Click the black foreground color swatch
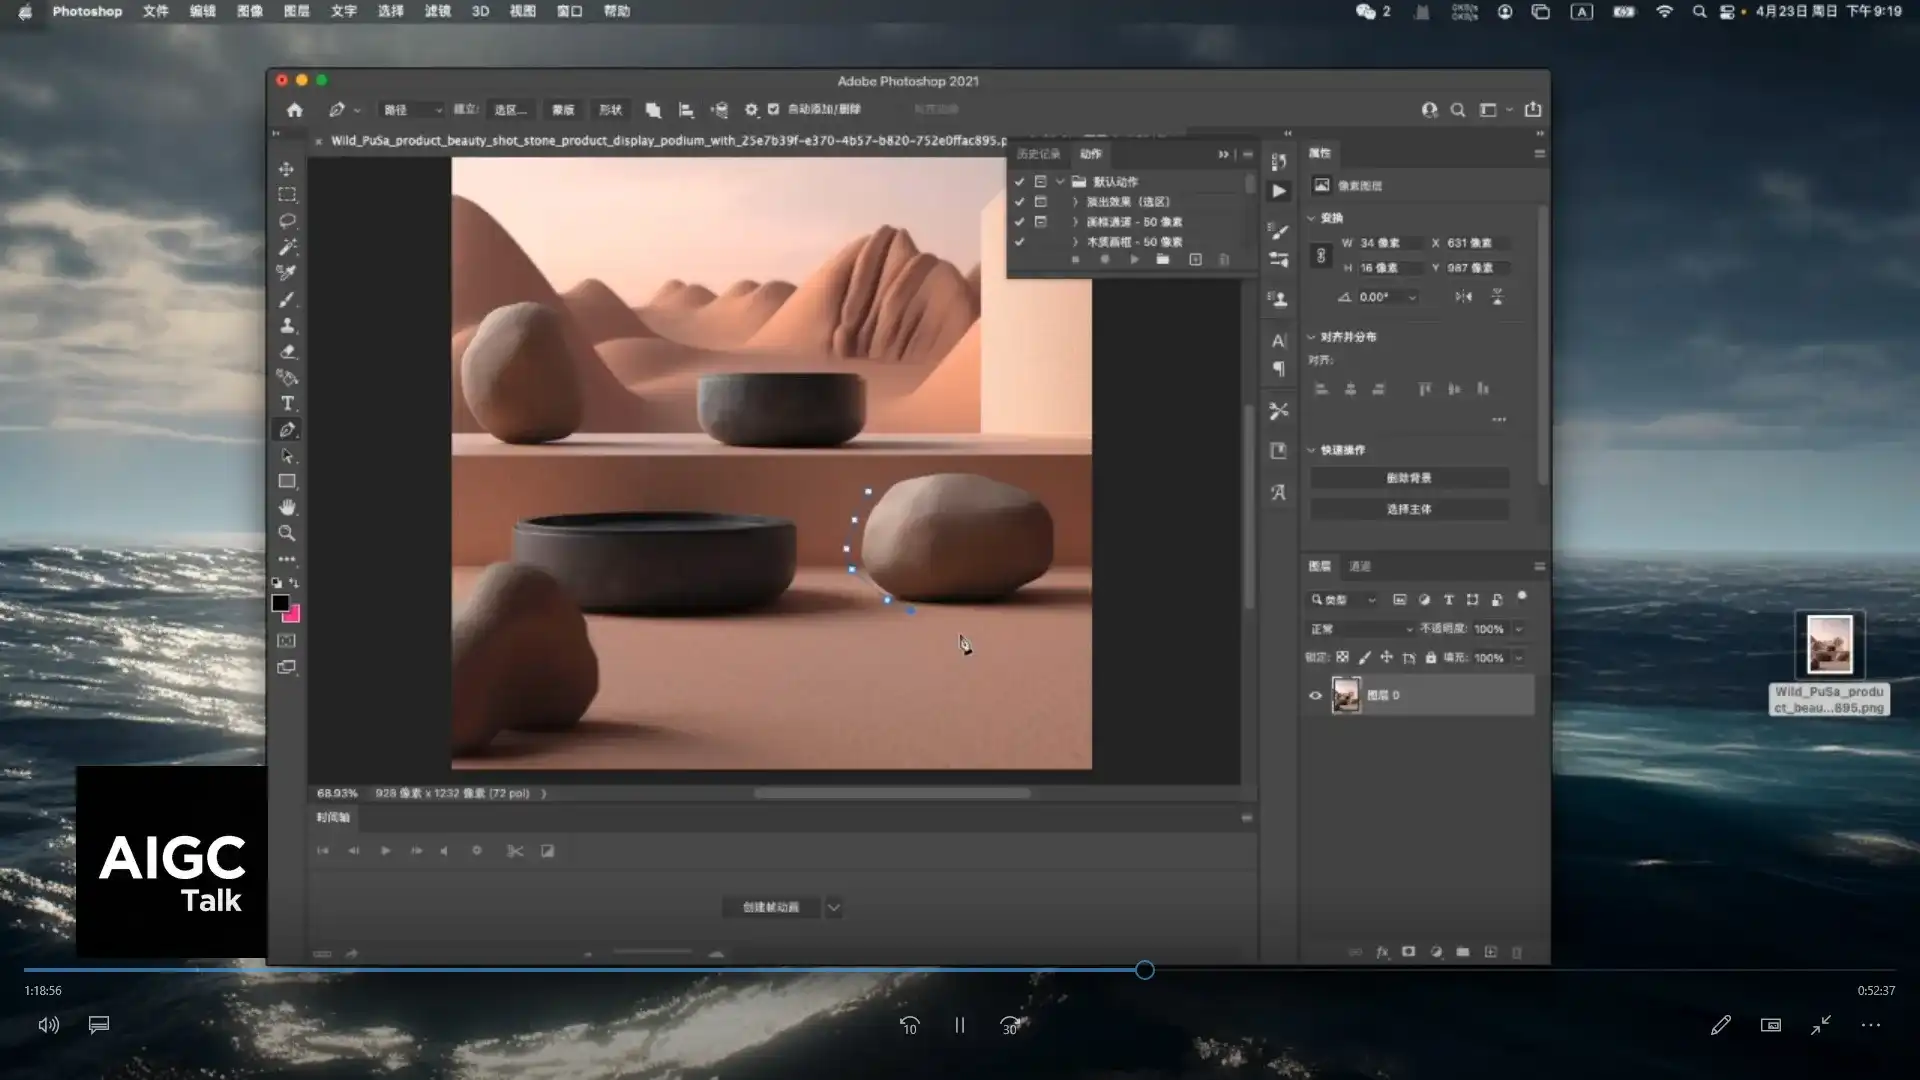 tap(280, 603)
